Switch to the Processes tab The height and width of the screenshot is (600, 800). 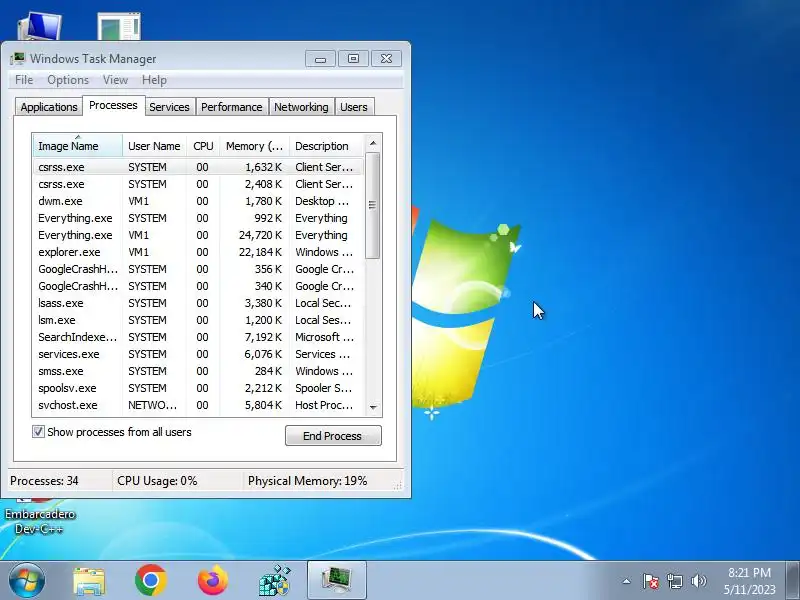click(x=113, y=105)
